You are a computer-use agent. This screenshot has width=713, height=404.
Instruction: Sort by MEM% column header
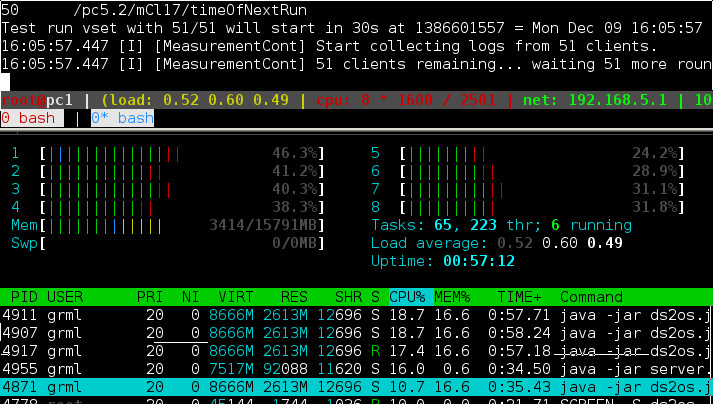[x=452, y=297]
